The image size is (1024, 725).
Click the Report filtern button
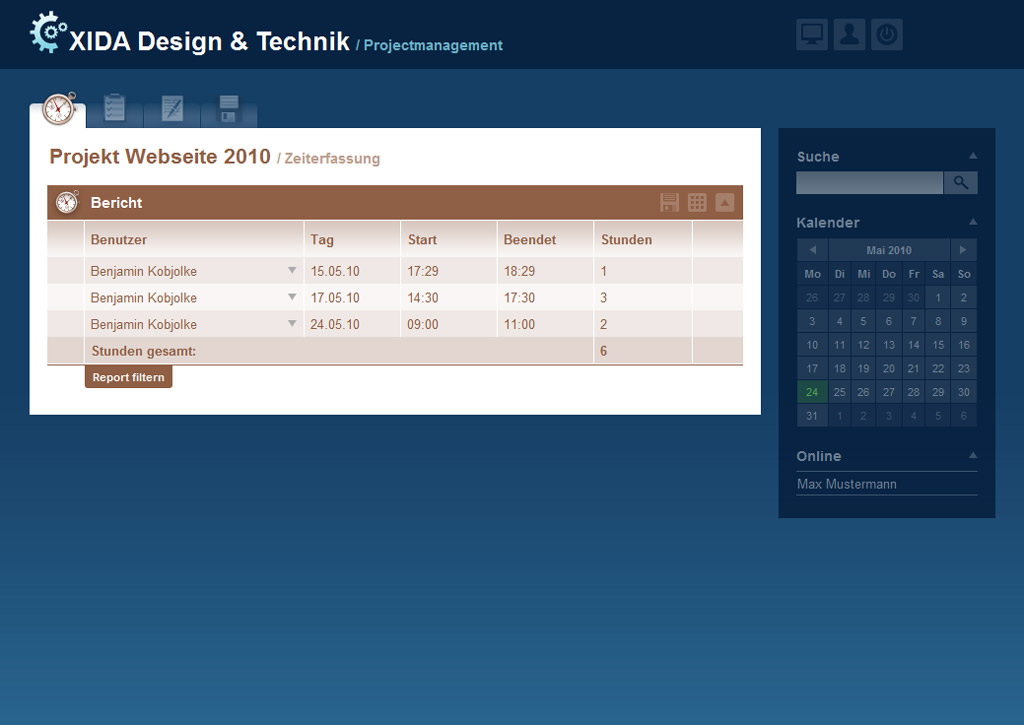(129, 377)
